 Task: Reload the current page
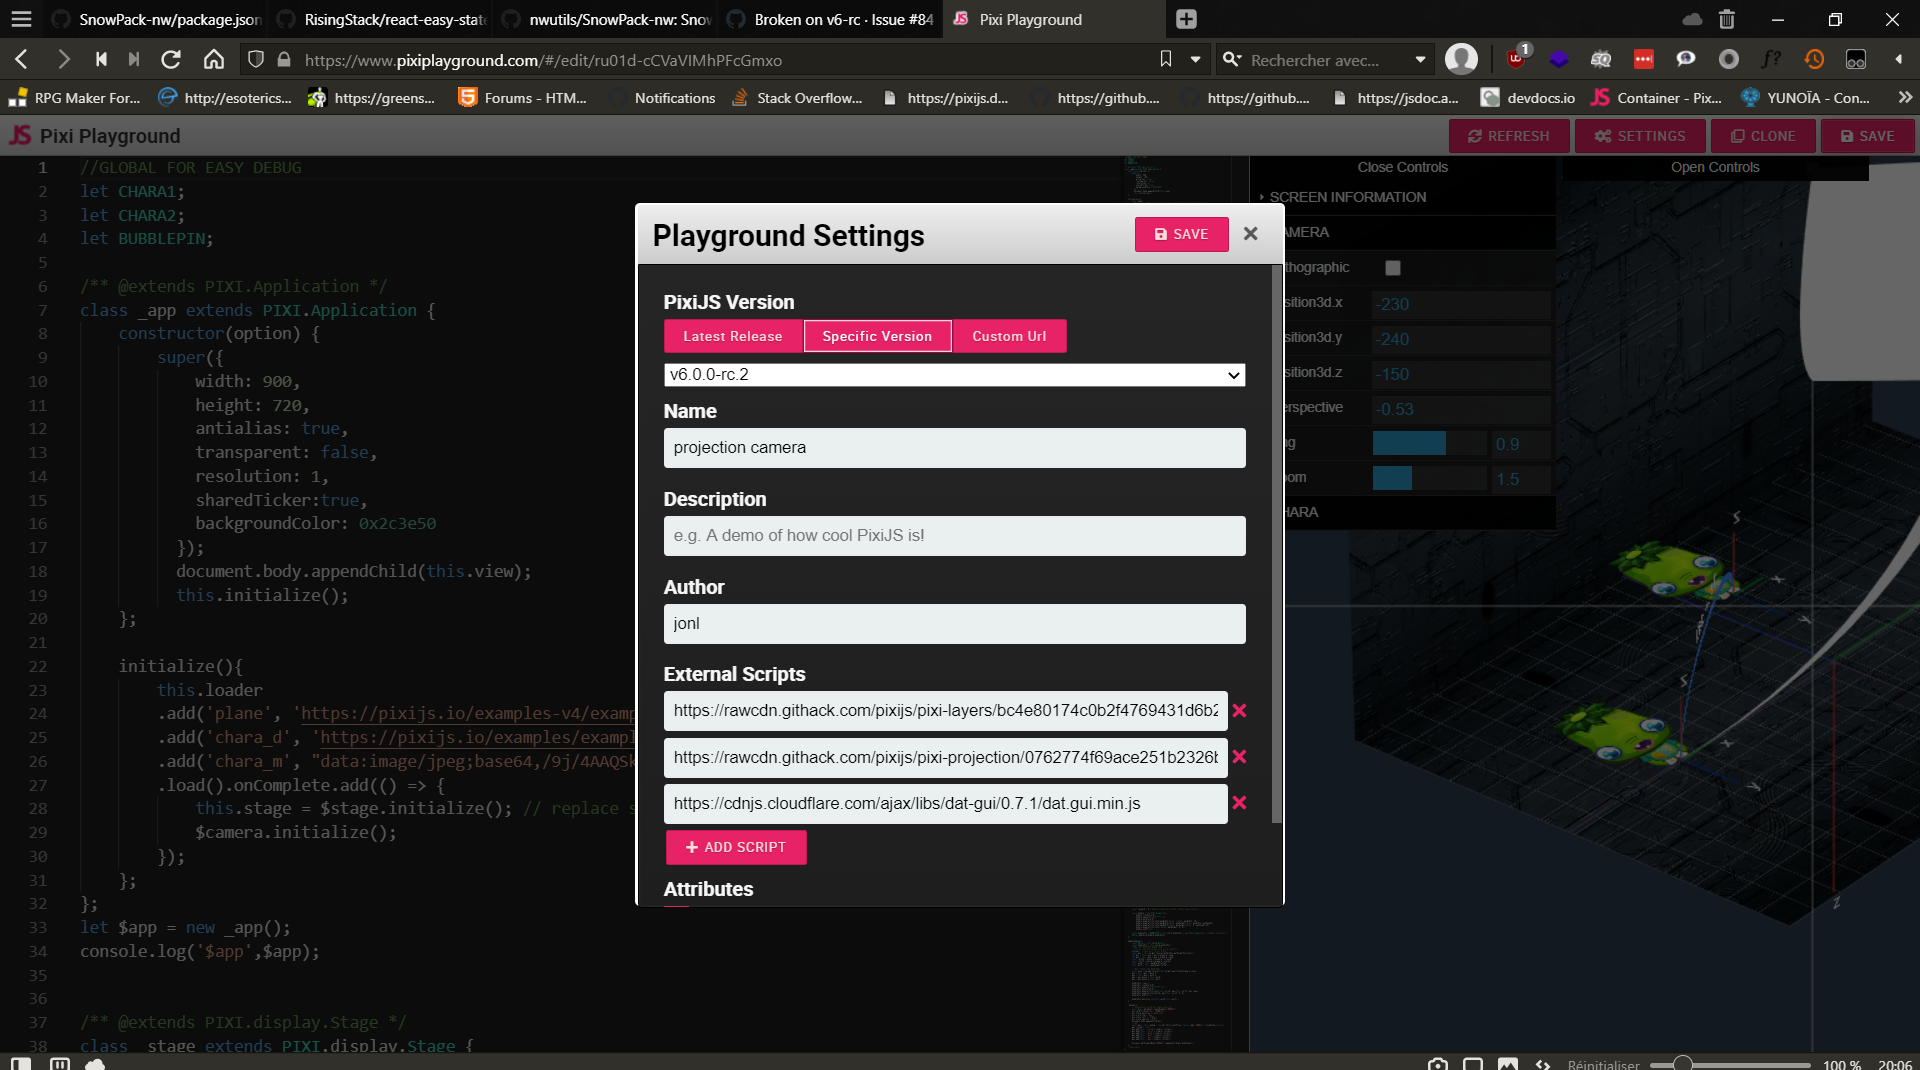[x=171, y=59]
